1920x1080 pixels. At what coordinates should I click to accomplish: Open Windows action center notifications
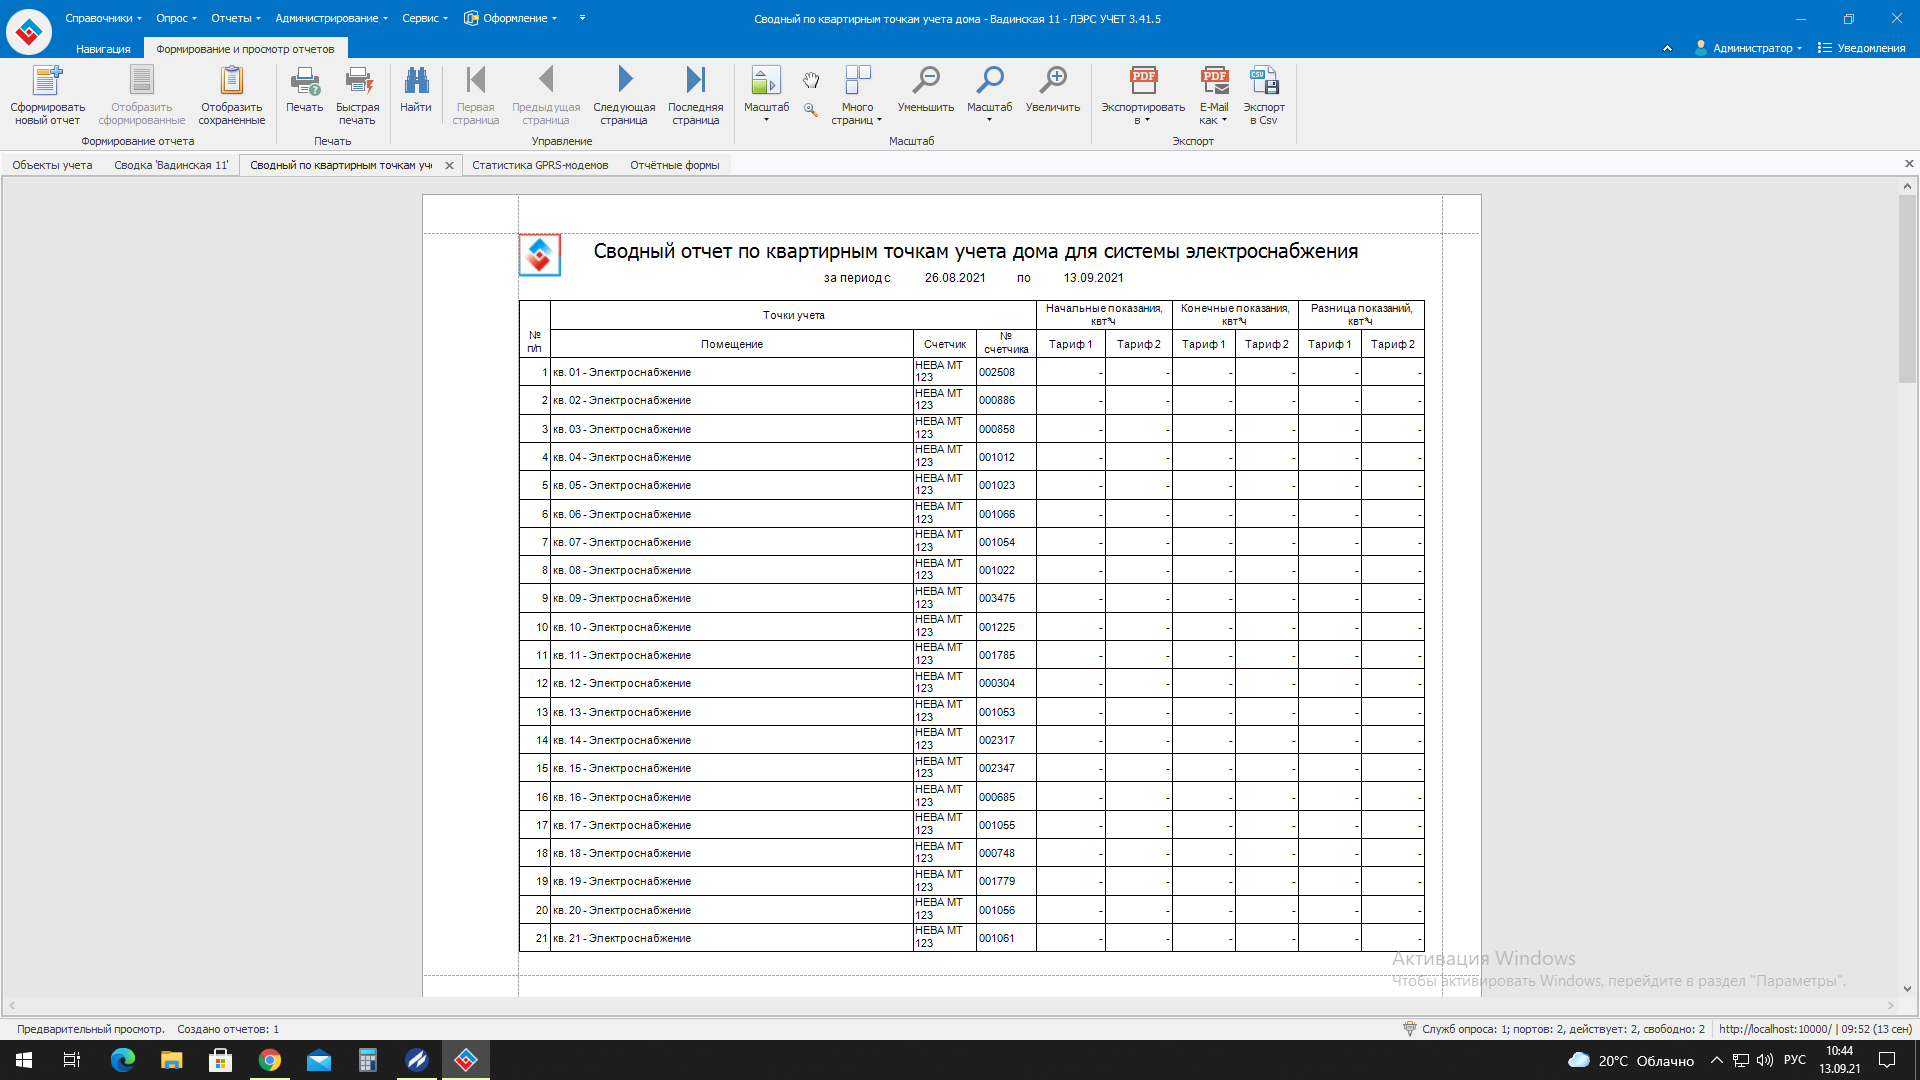[1887, 1060]
